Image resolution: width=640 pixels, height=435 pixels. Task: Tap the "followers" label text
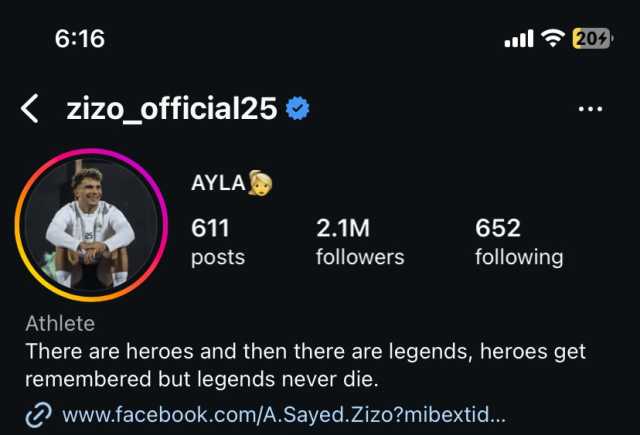pos(360,257)
